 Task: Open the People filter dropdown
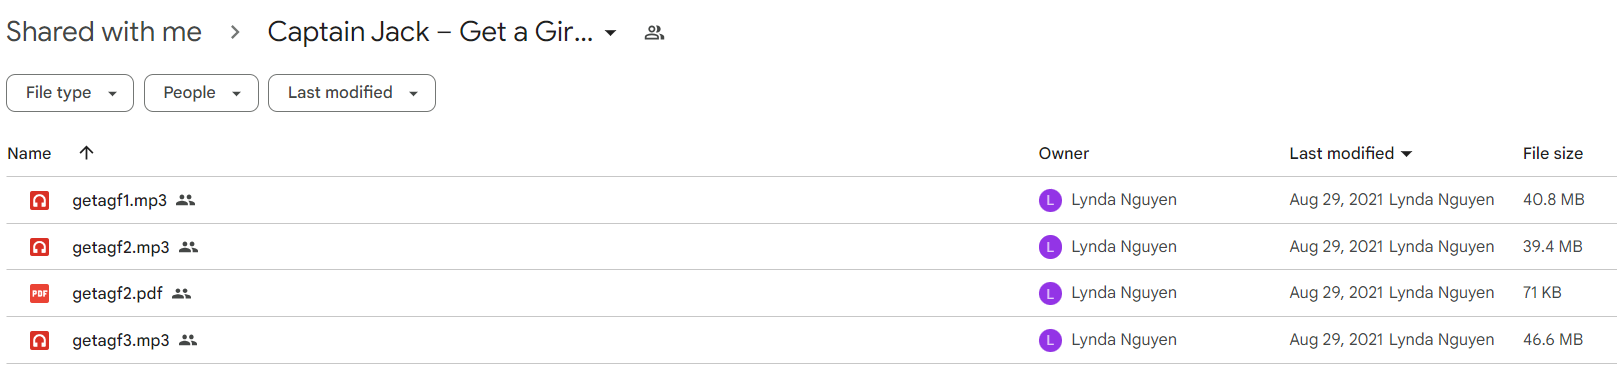[x=201, y=93]
